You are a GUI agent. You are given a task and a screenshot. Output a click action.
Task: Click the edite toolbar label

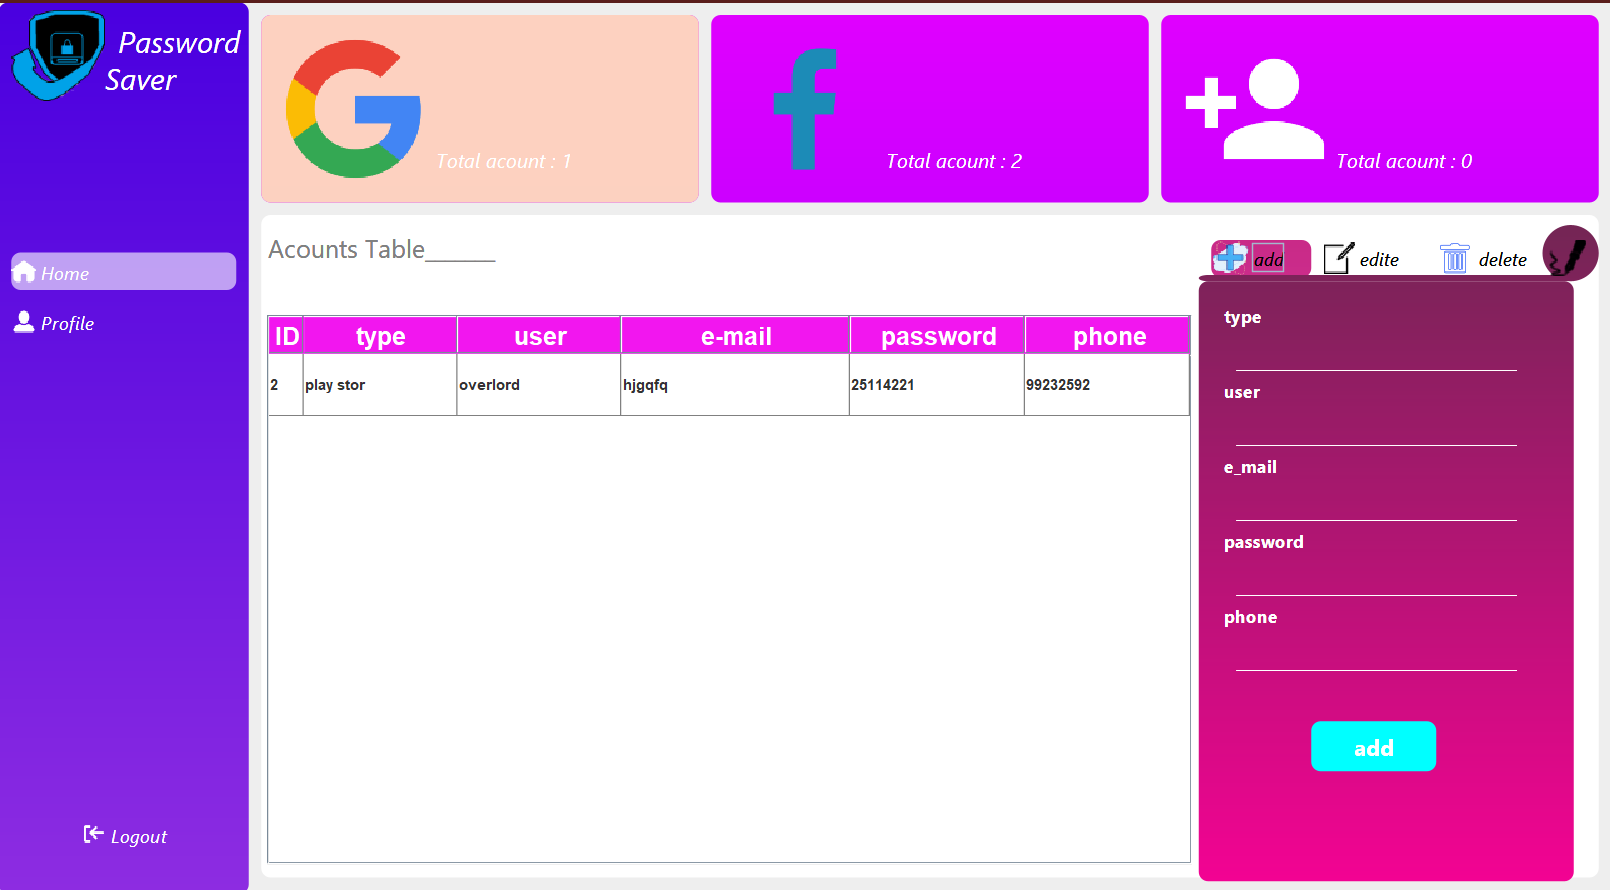(x=1379, y=260)
